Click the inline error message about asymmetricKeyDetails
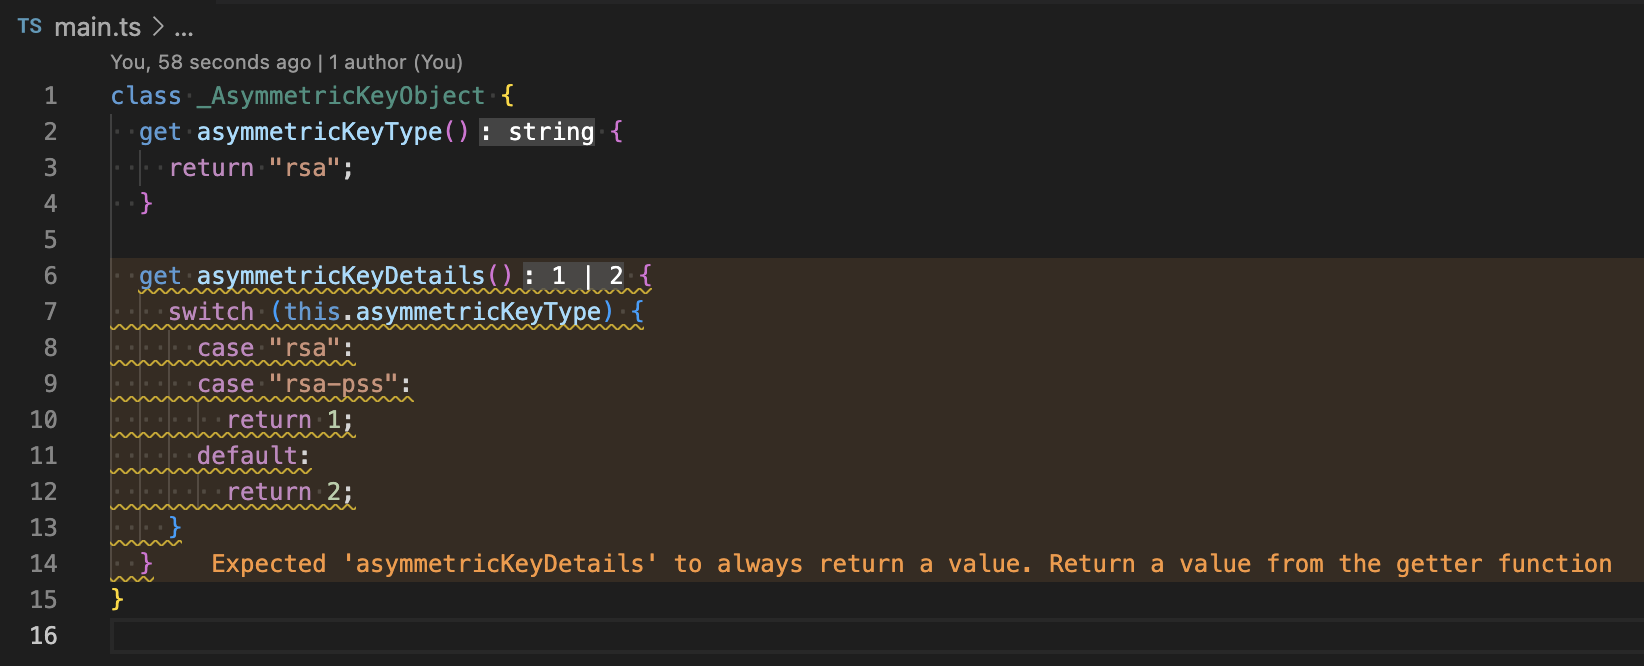 911,564
